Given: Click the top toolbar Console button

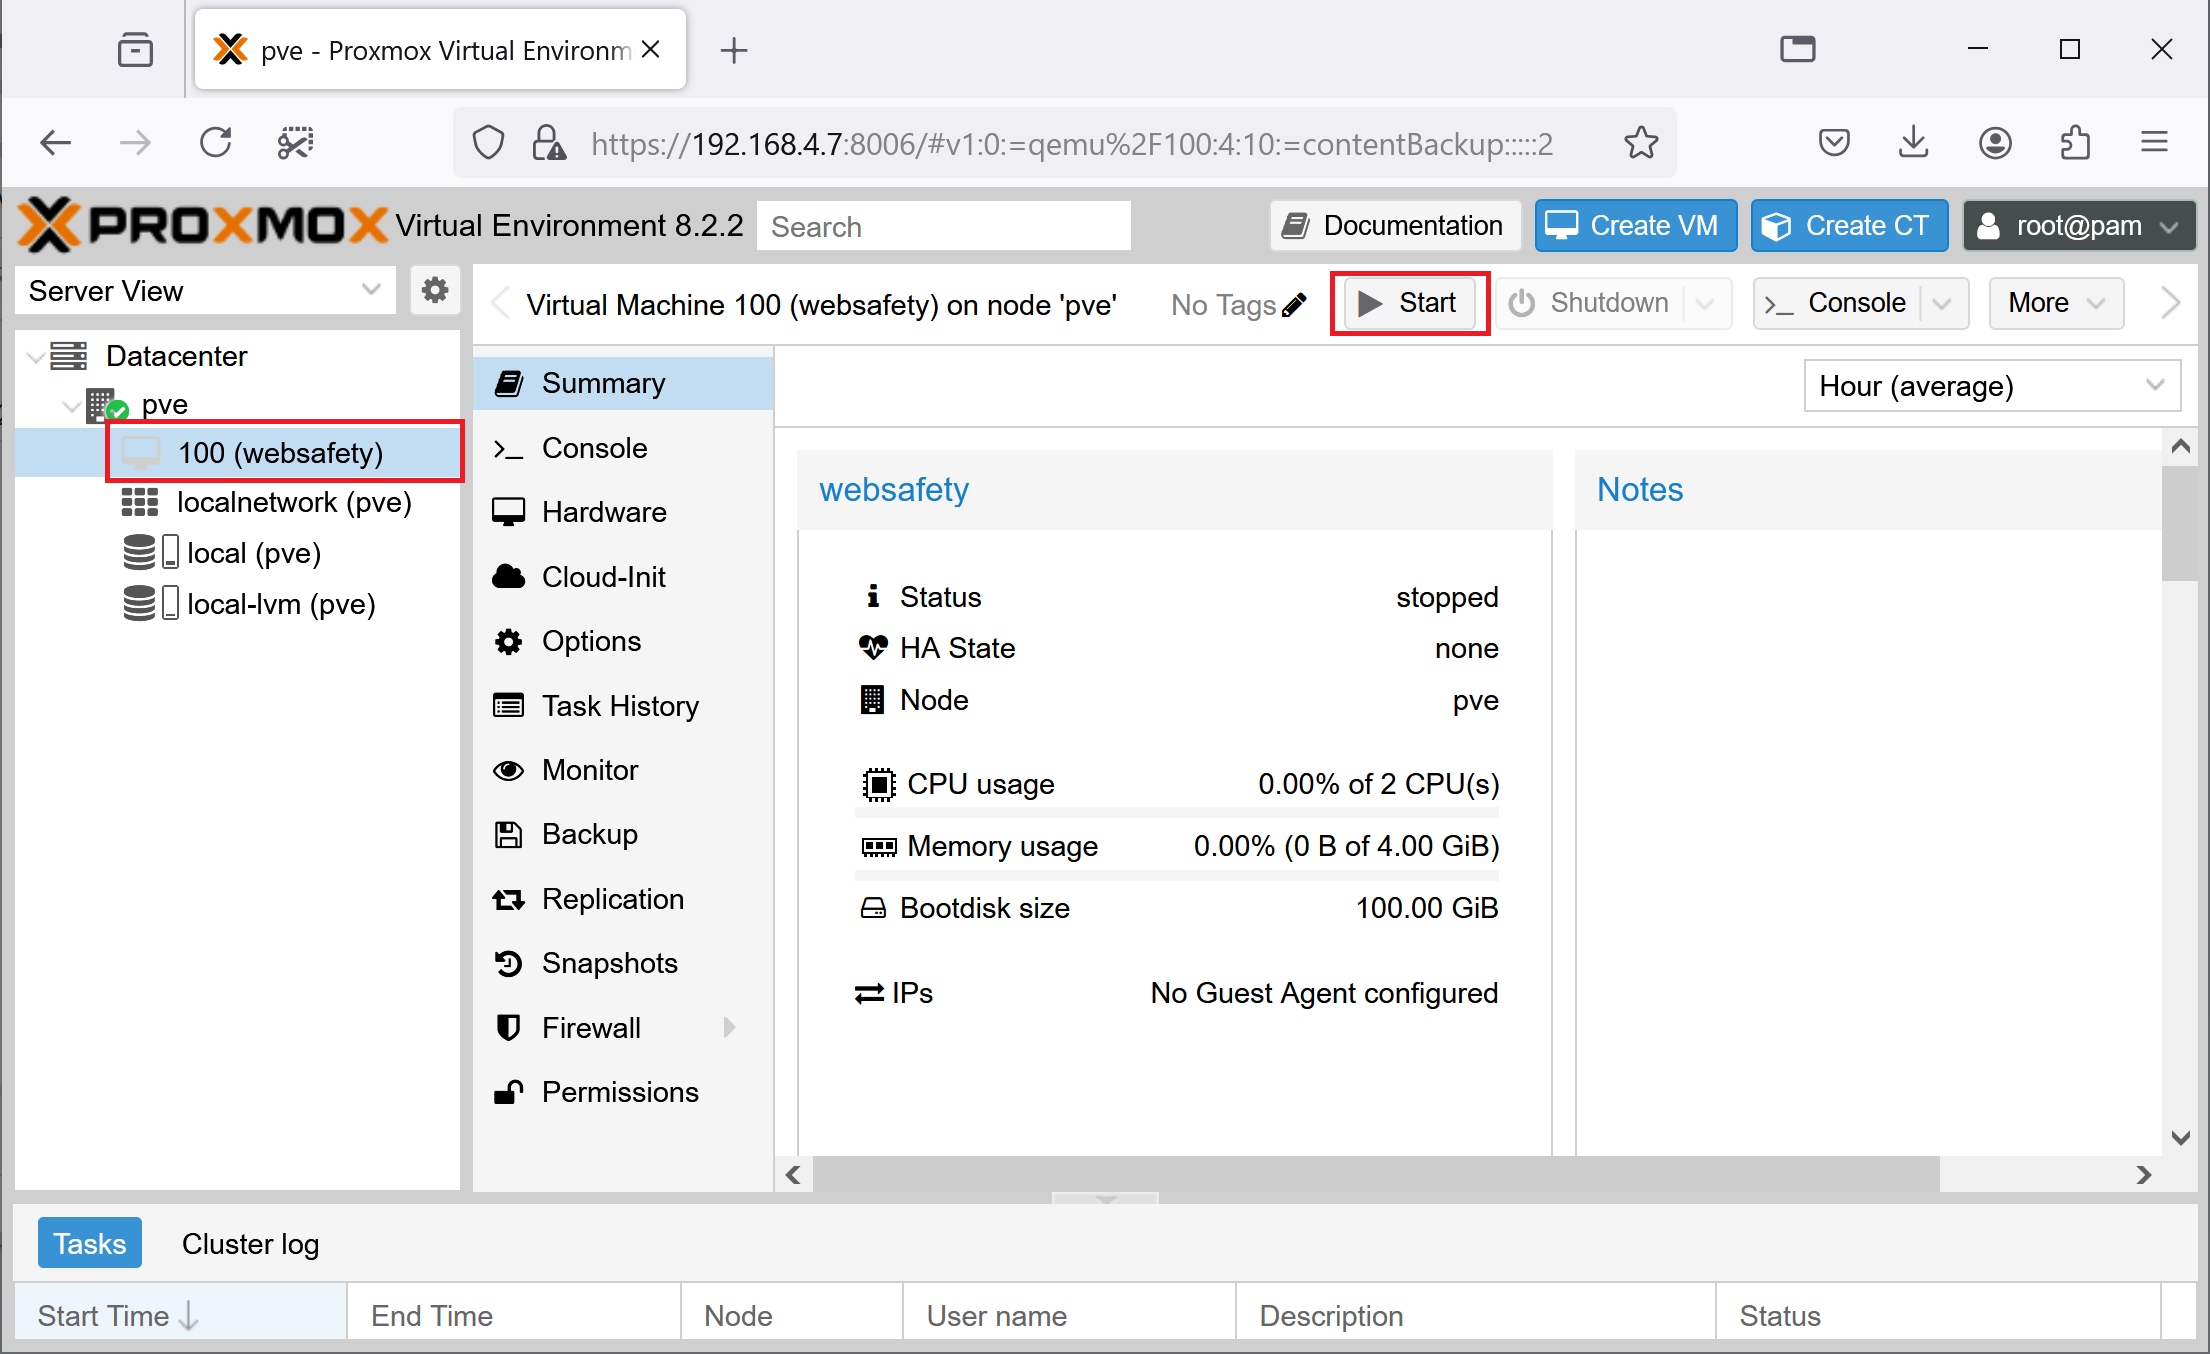Looking at the screenshot, I should [1838, 304].
